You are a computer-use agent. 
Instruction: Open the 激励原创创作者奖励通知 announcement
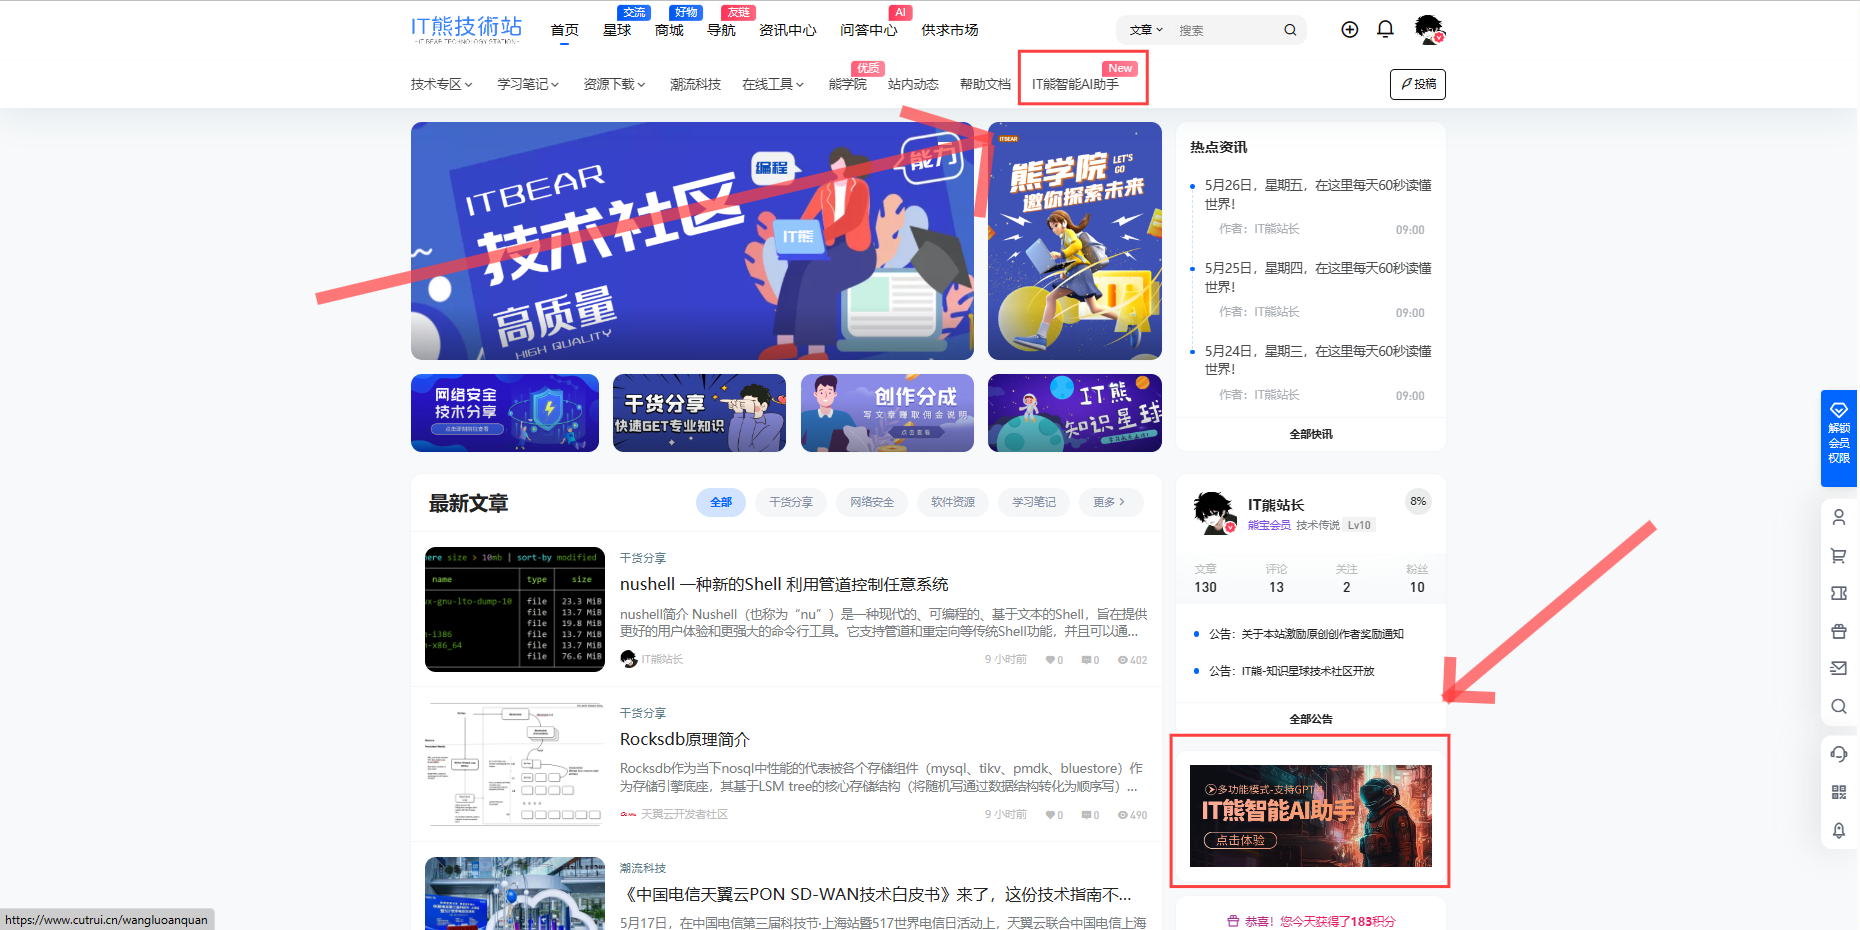[x=1306, y=634]
